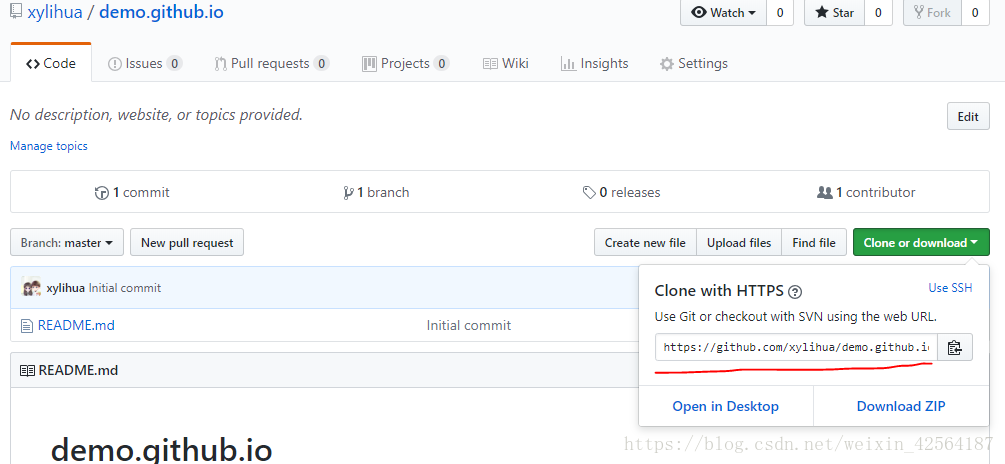This screenshot has width=1005, height=464.
Task: Click the Manage topics link
Action: (x=49, y=146)
